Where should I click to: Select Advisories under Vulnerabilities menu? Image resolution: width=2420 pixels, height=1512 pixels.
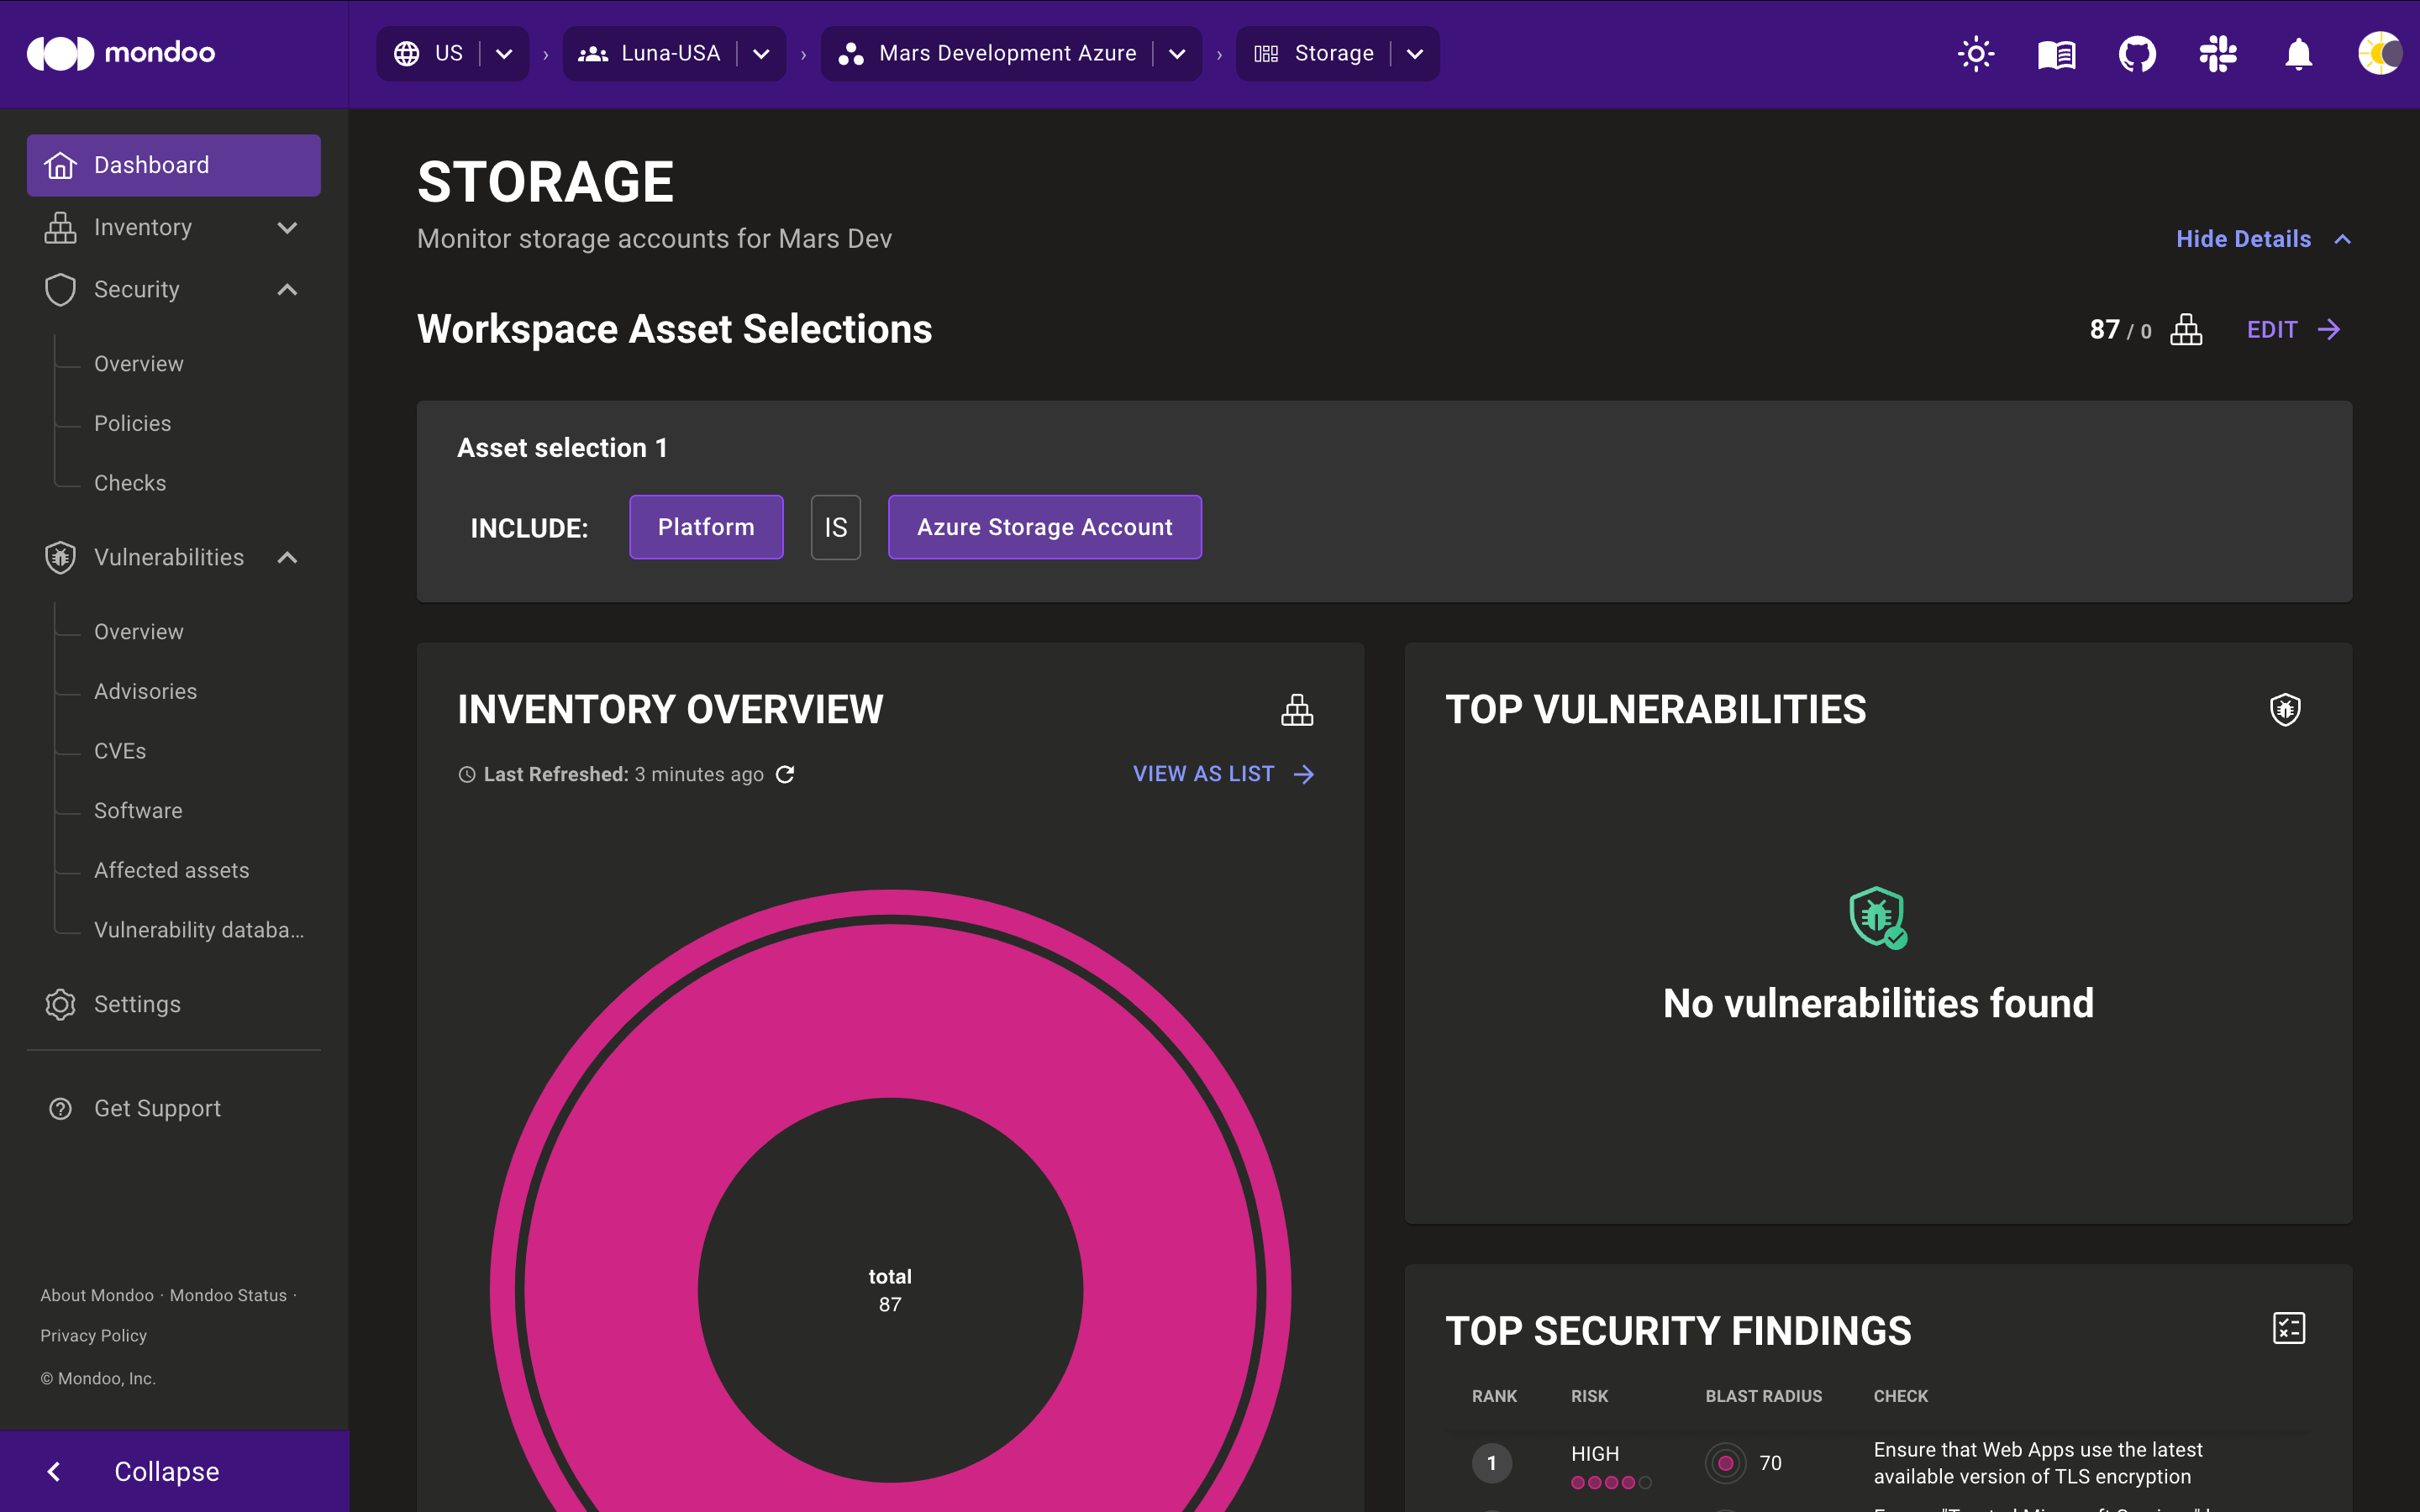click(x=146, y=690)
